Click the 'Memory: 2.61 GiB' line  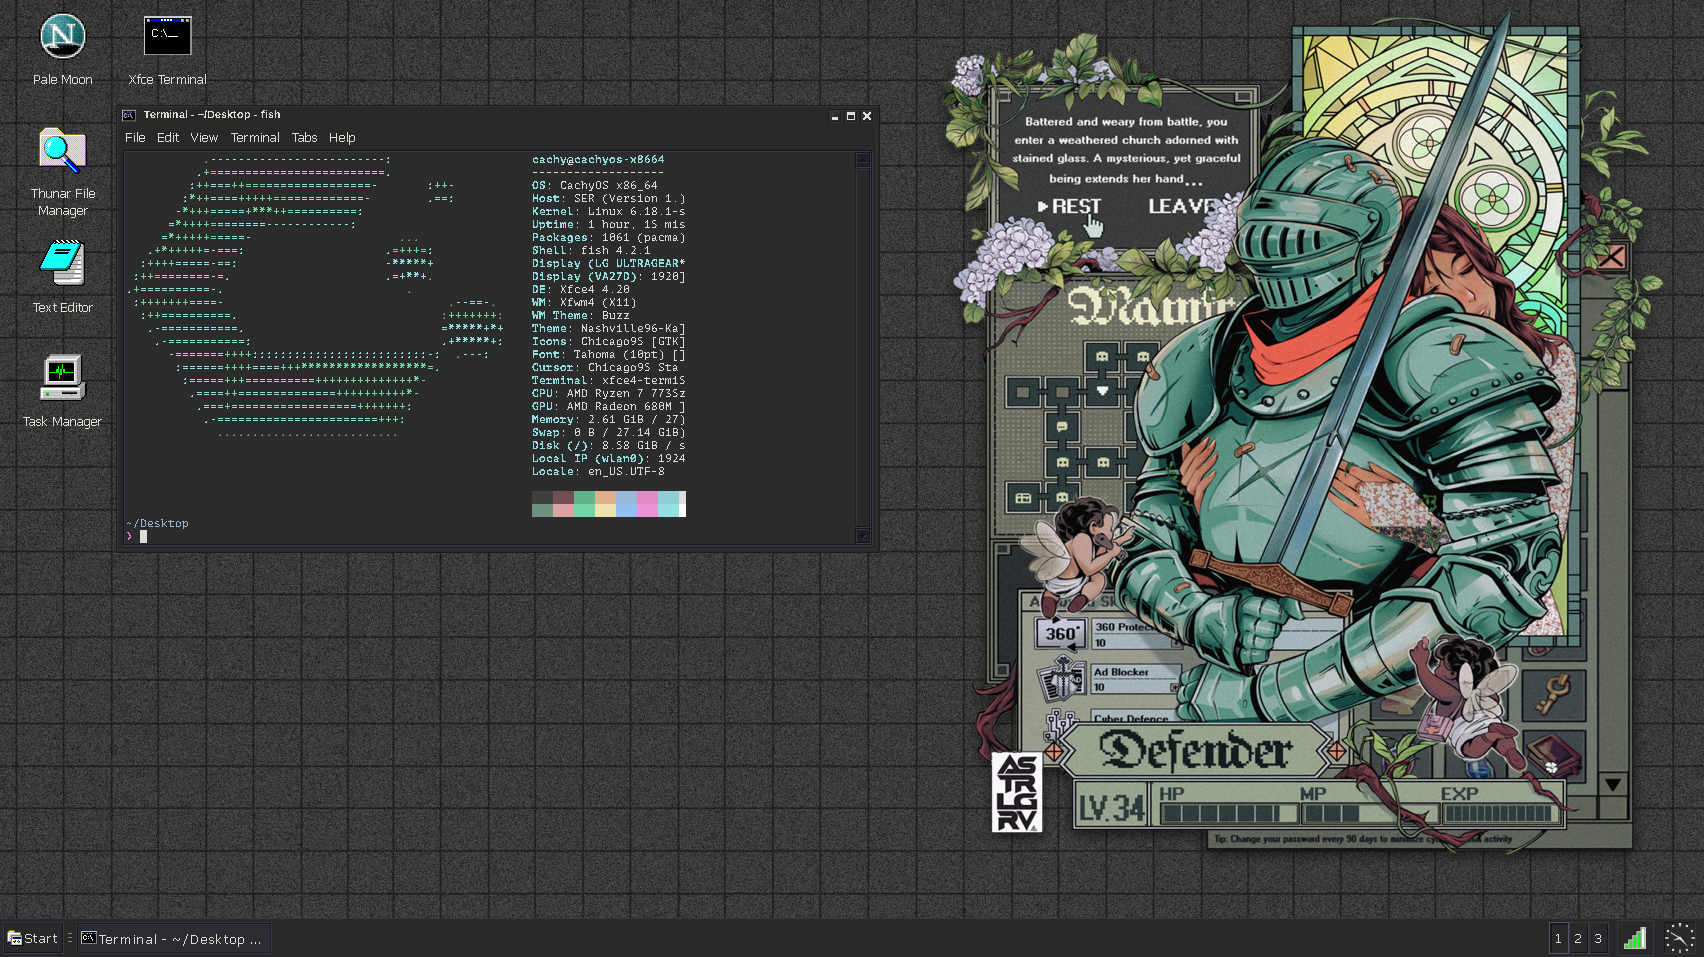point(609,420)
